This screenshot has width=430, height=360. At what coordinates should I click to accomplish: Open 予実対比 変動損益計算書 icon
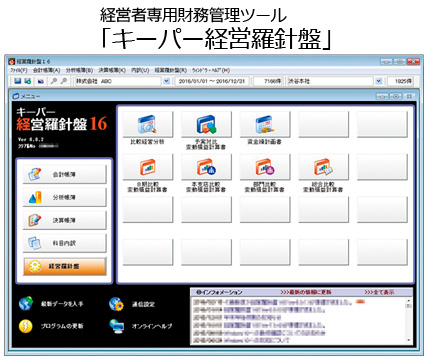pos(206,124)
